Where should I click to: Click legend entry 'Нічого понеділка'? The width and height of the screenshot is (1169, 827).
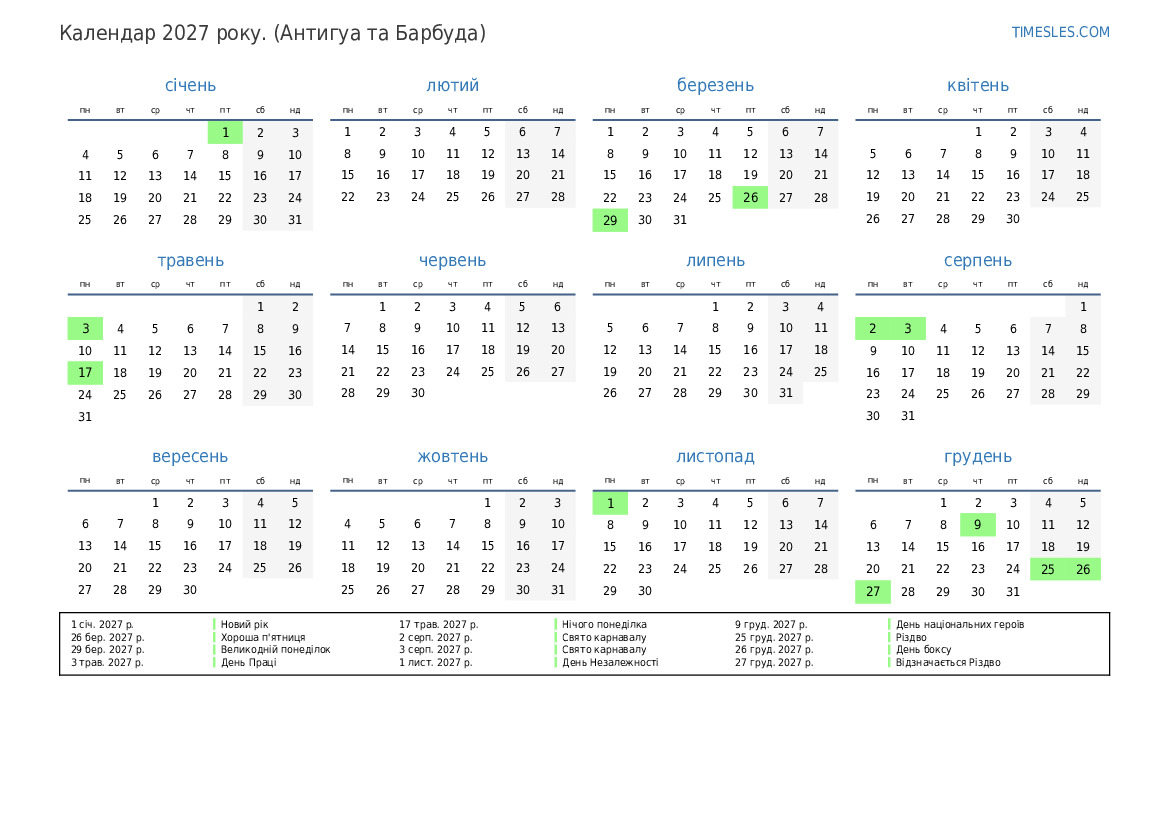604,624
